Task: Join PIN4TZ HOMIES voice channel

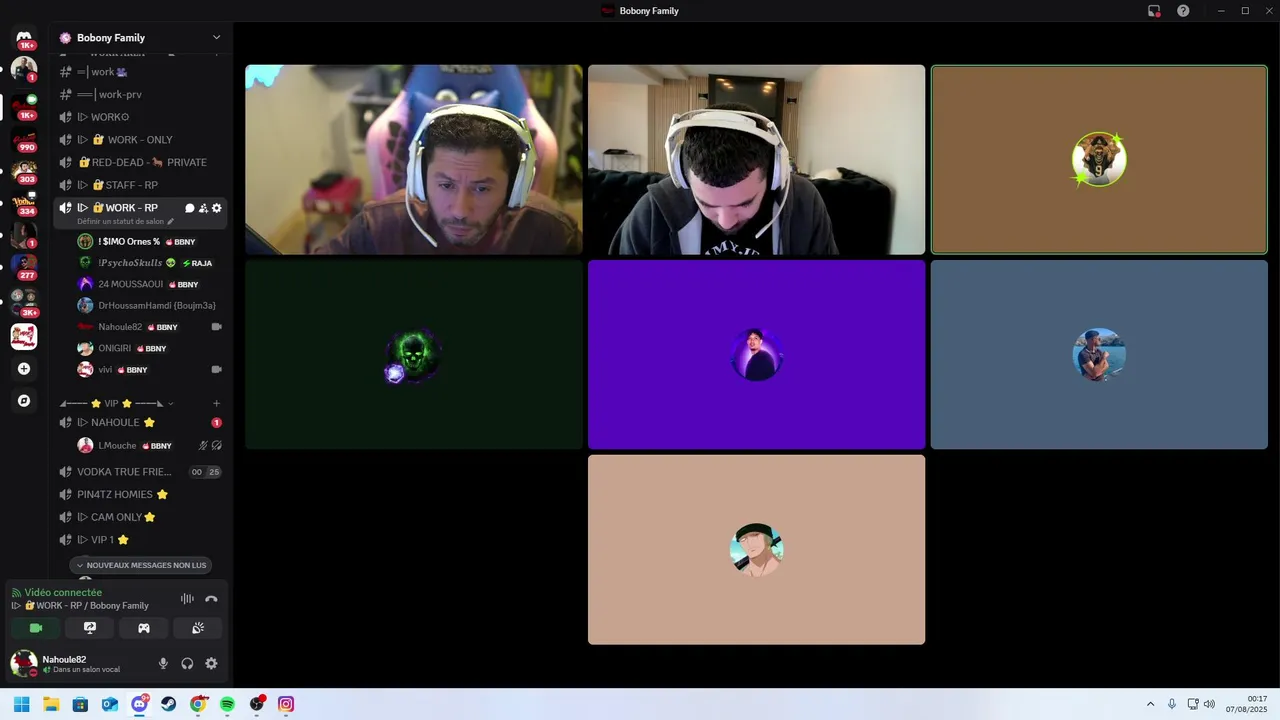Action: click(x=141, y=494)
